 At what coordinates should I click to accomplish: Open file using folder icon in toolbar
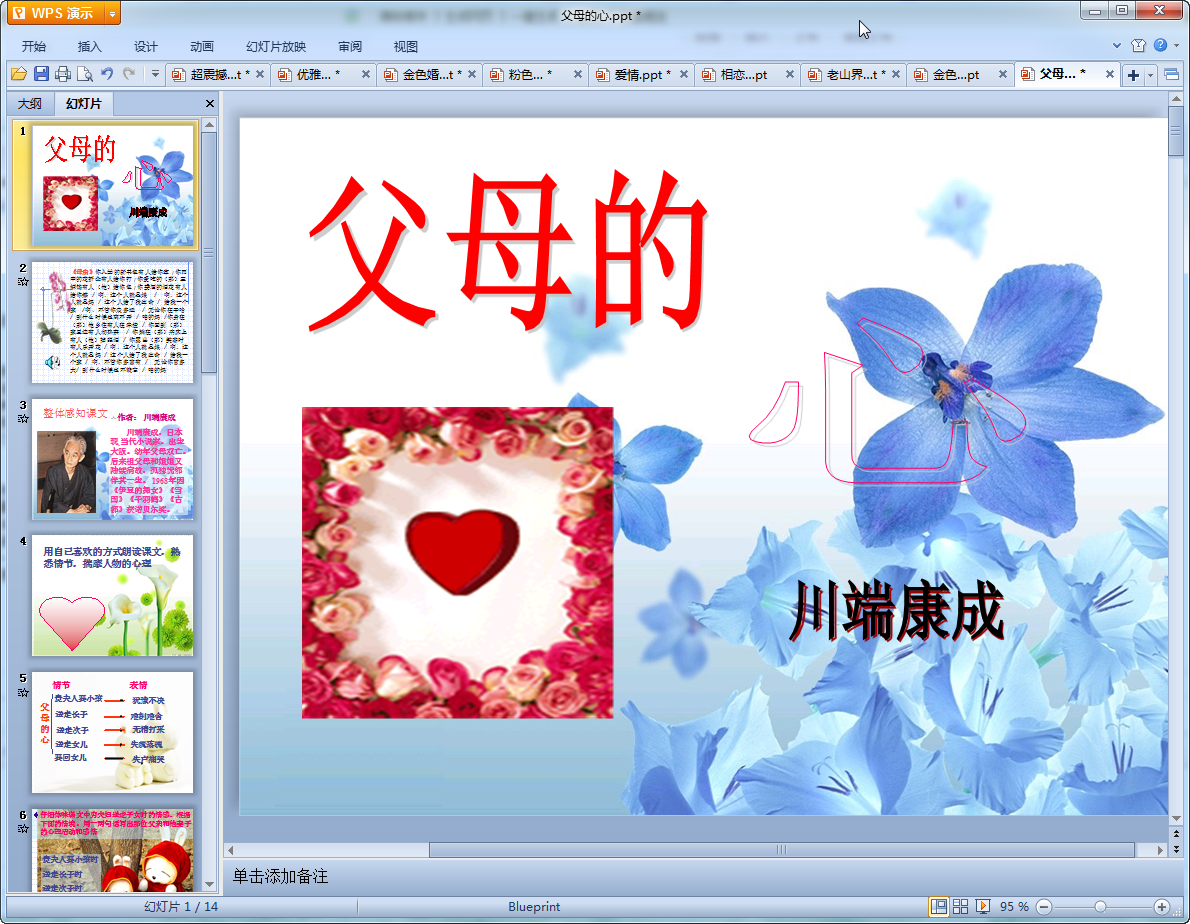pos(18,74)
